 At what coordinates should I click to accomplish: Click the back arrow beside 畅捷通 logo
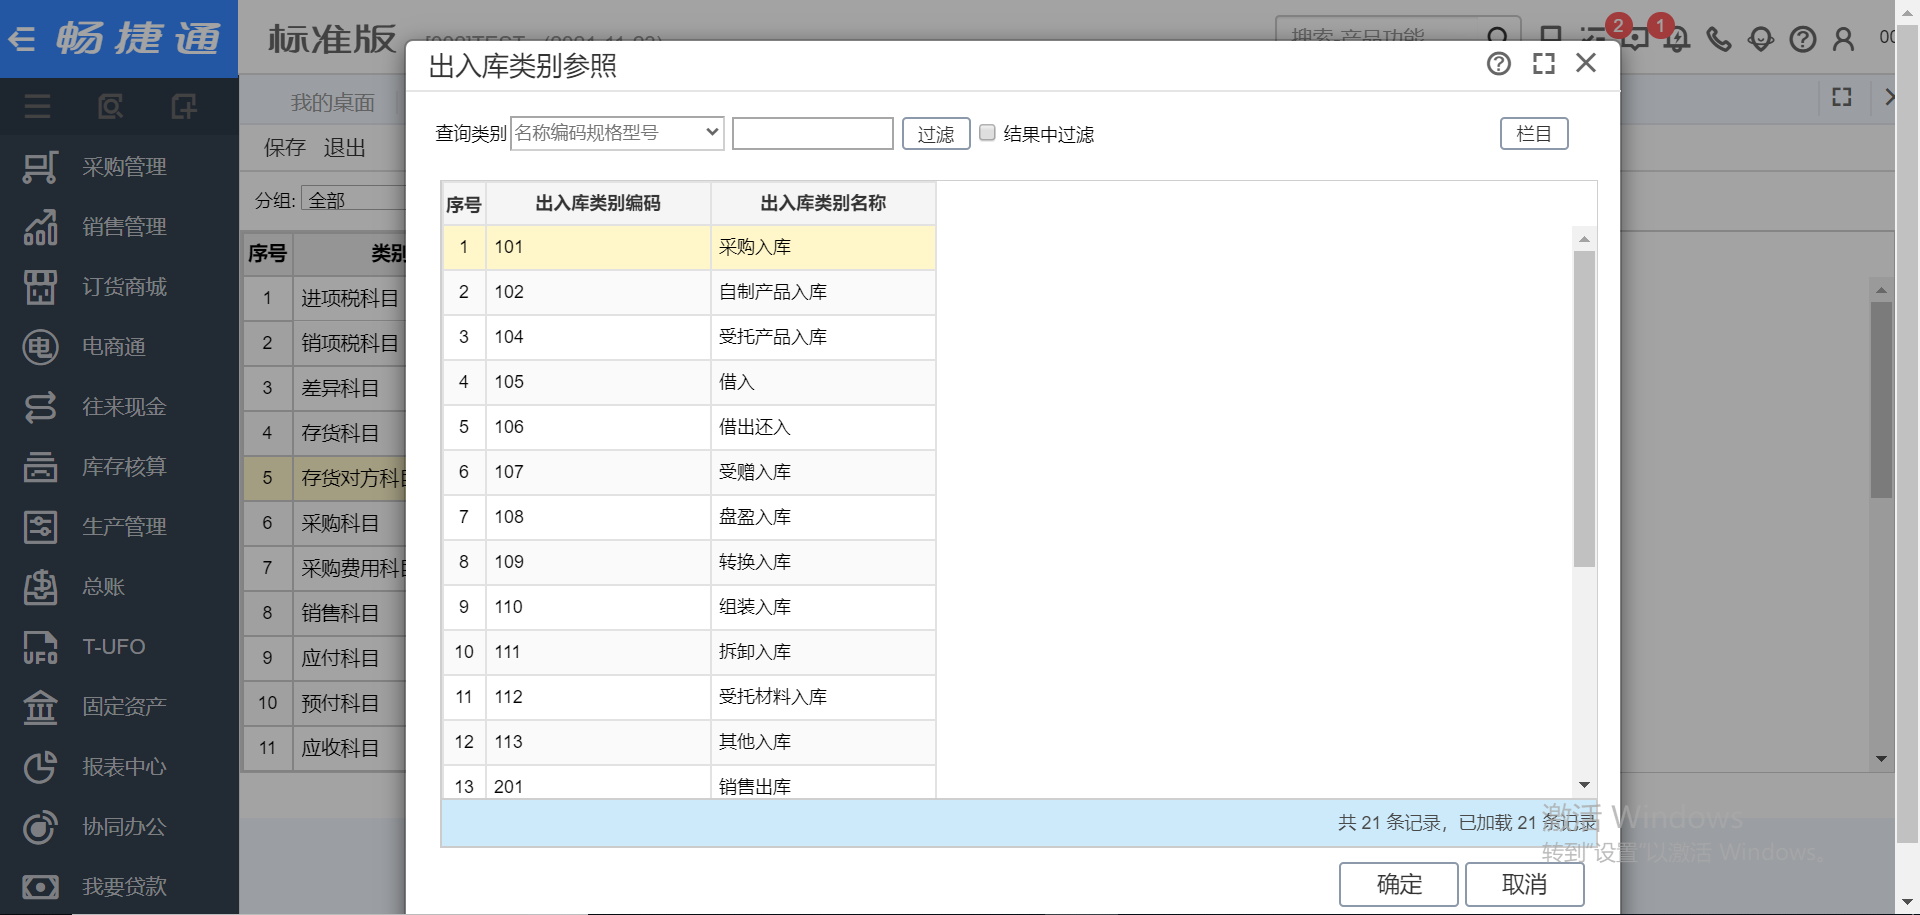pos(22,39)
